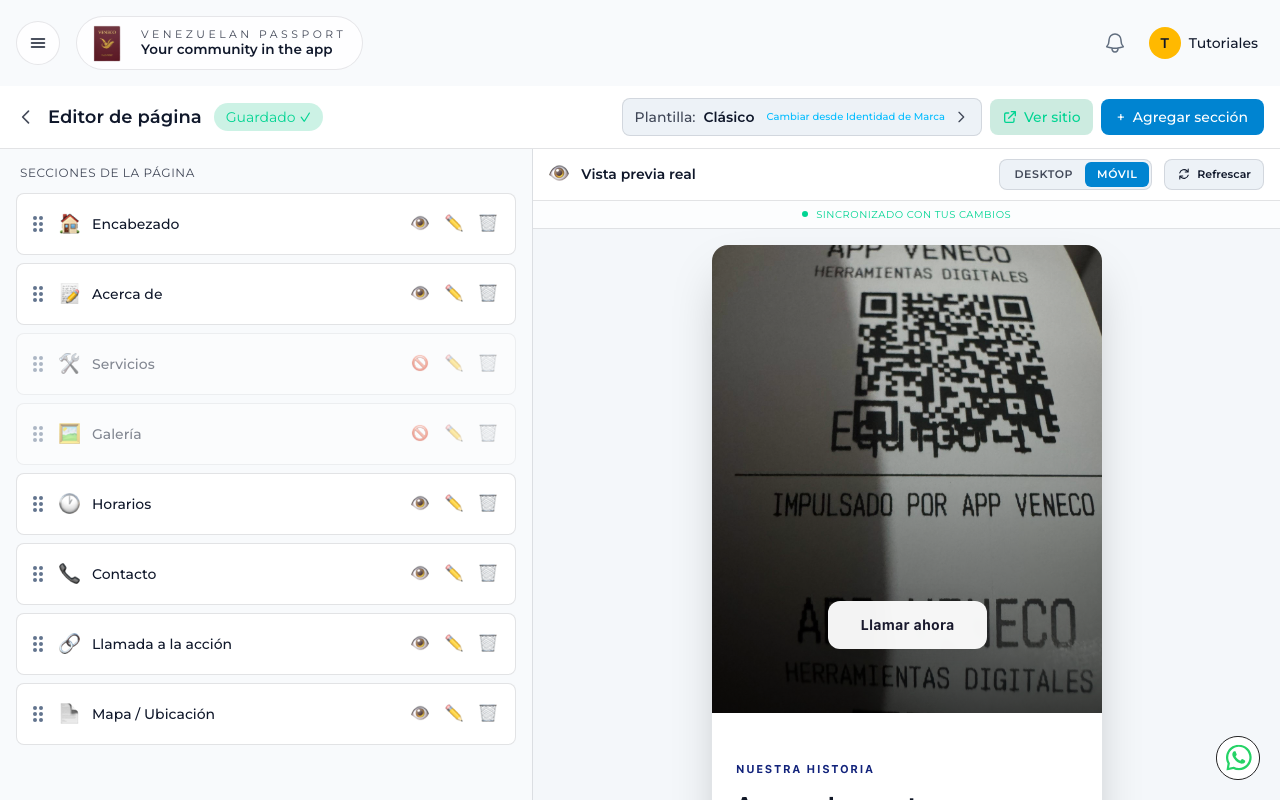Select the Galería row label
The image size is (1280, 800).
coord(116,434)
